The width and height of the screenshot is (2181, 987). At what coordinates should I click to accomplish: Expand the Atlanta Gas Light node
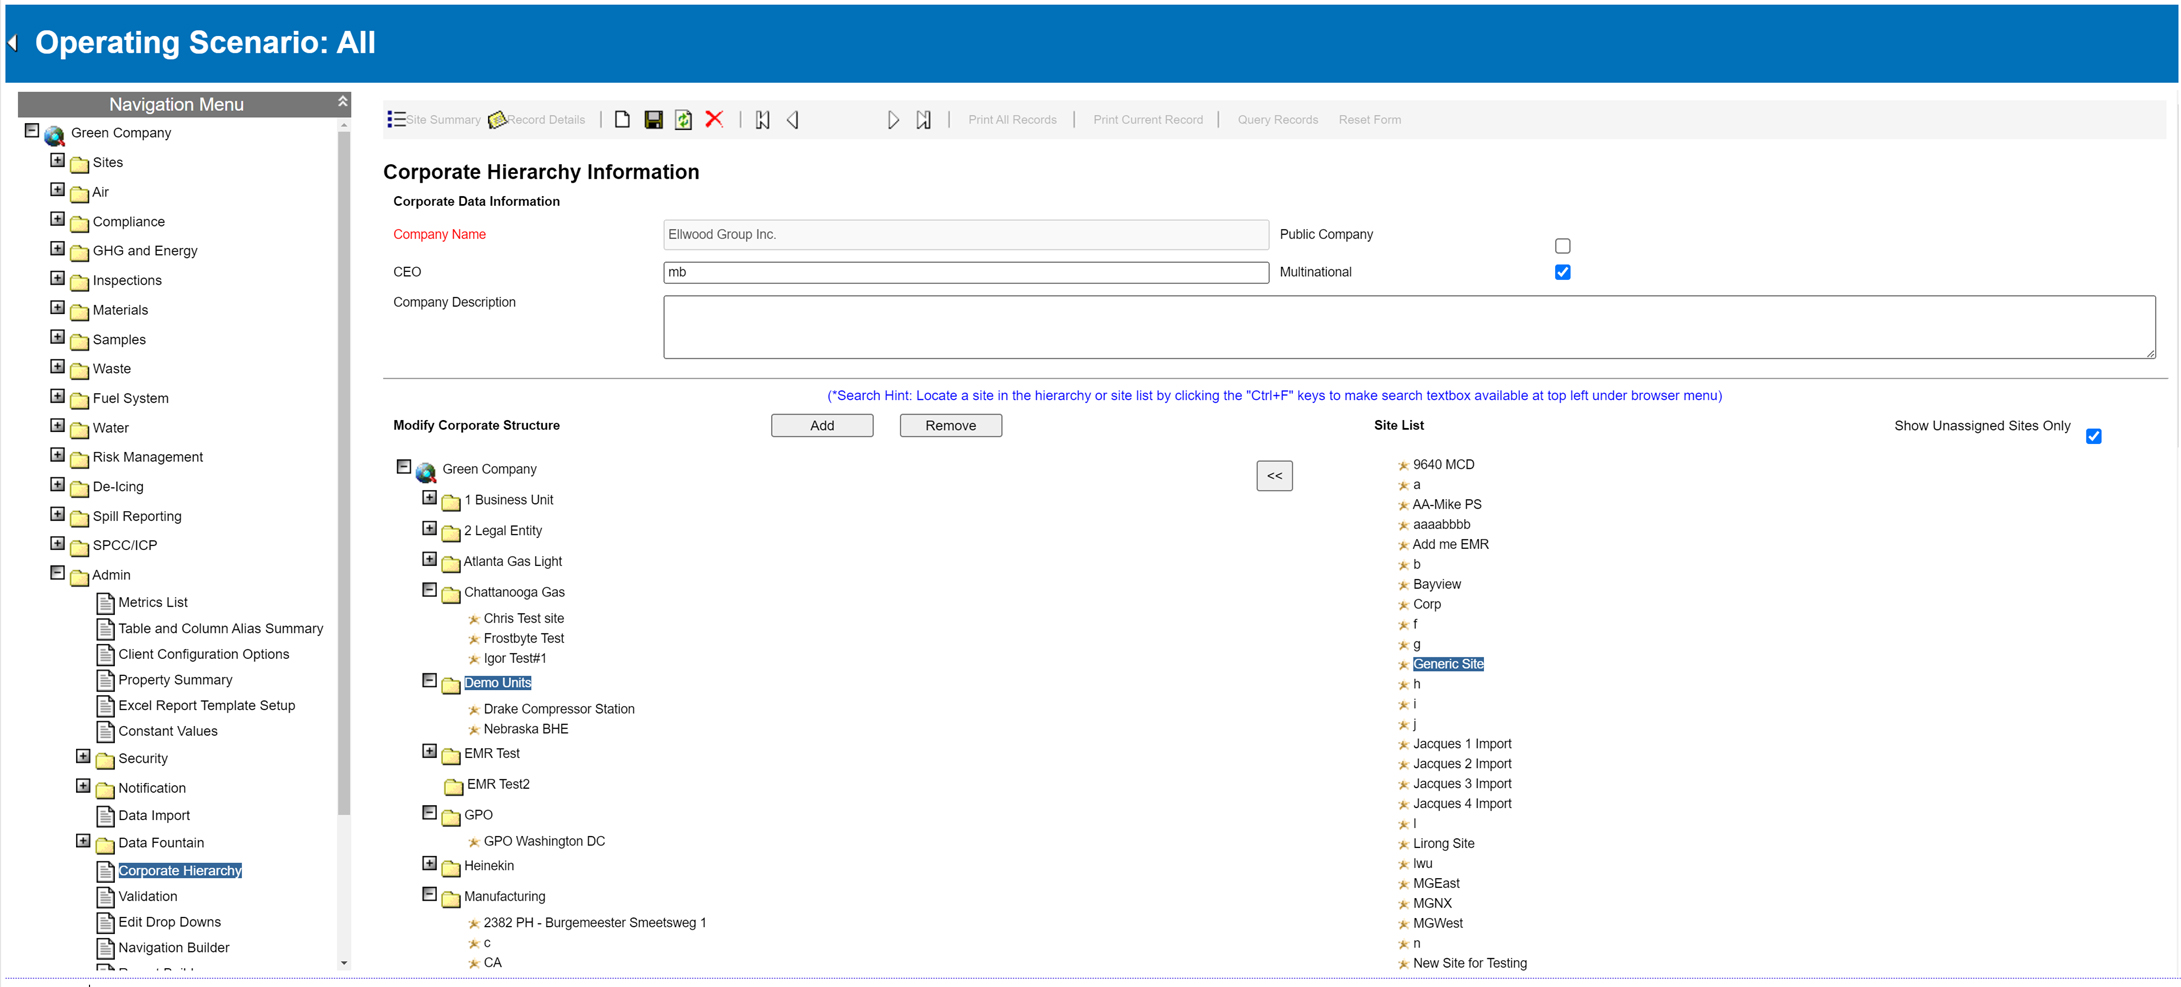click(429, 559)
